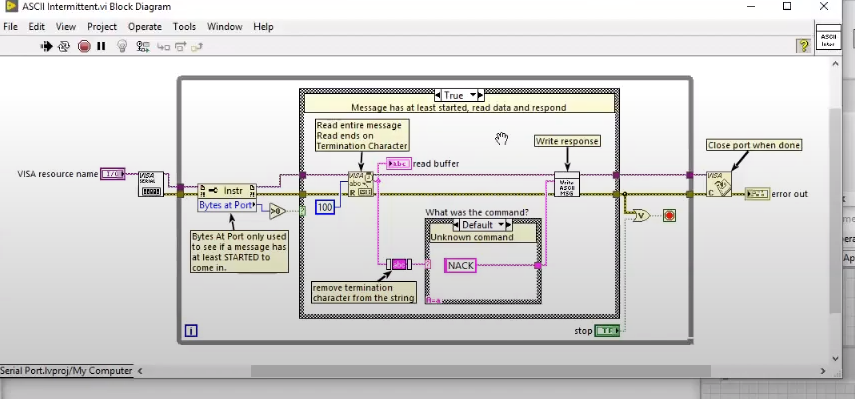The width and height of the screenshot is (855, 399).
Task: Click horizontal scrollbar right arrow
Action: [x=823, y=371]
